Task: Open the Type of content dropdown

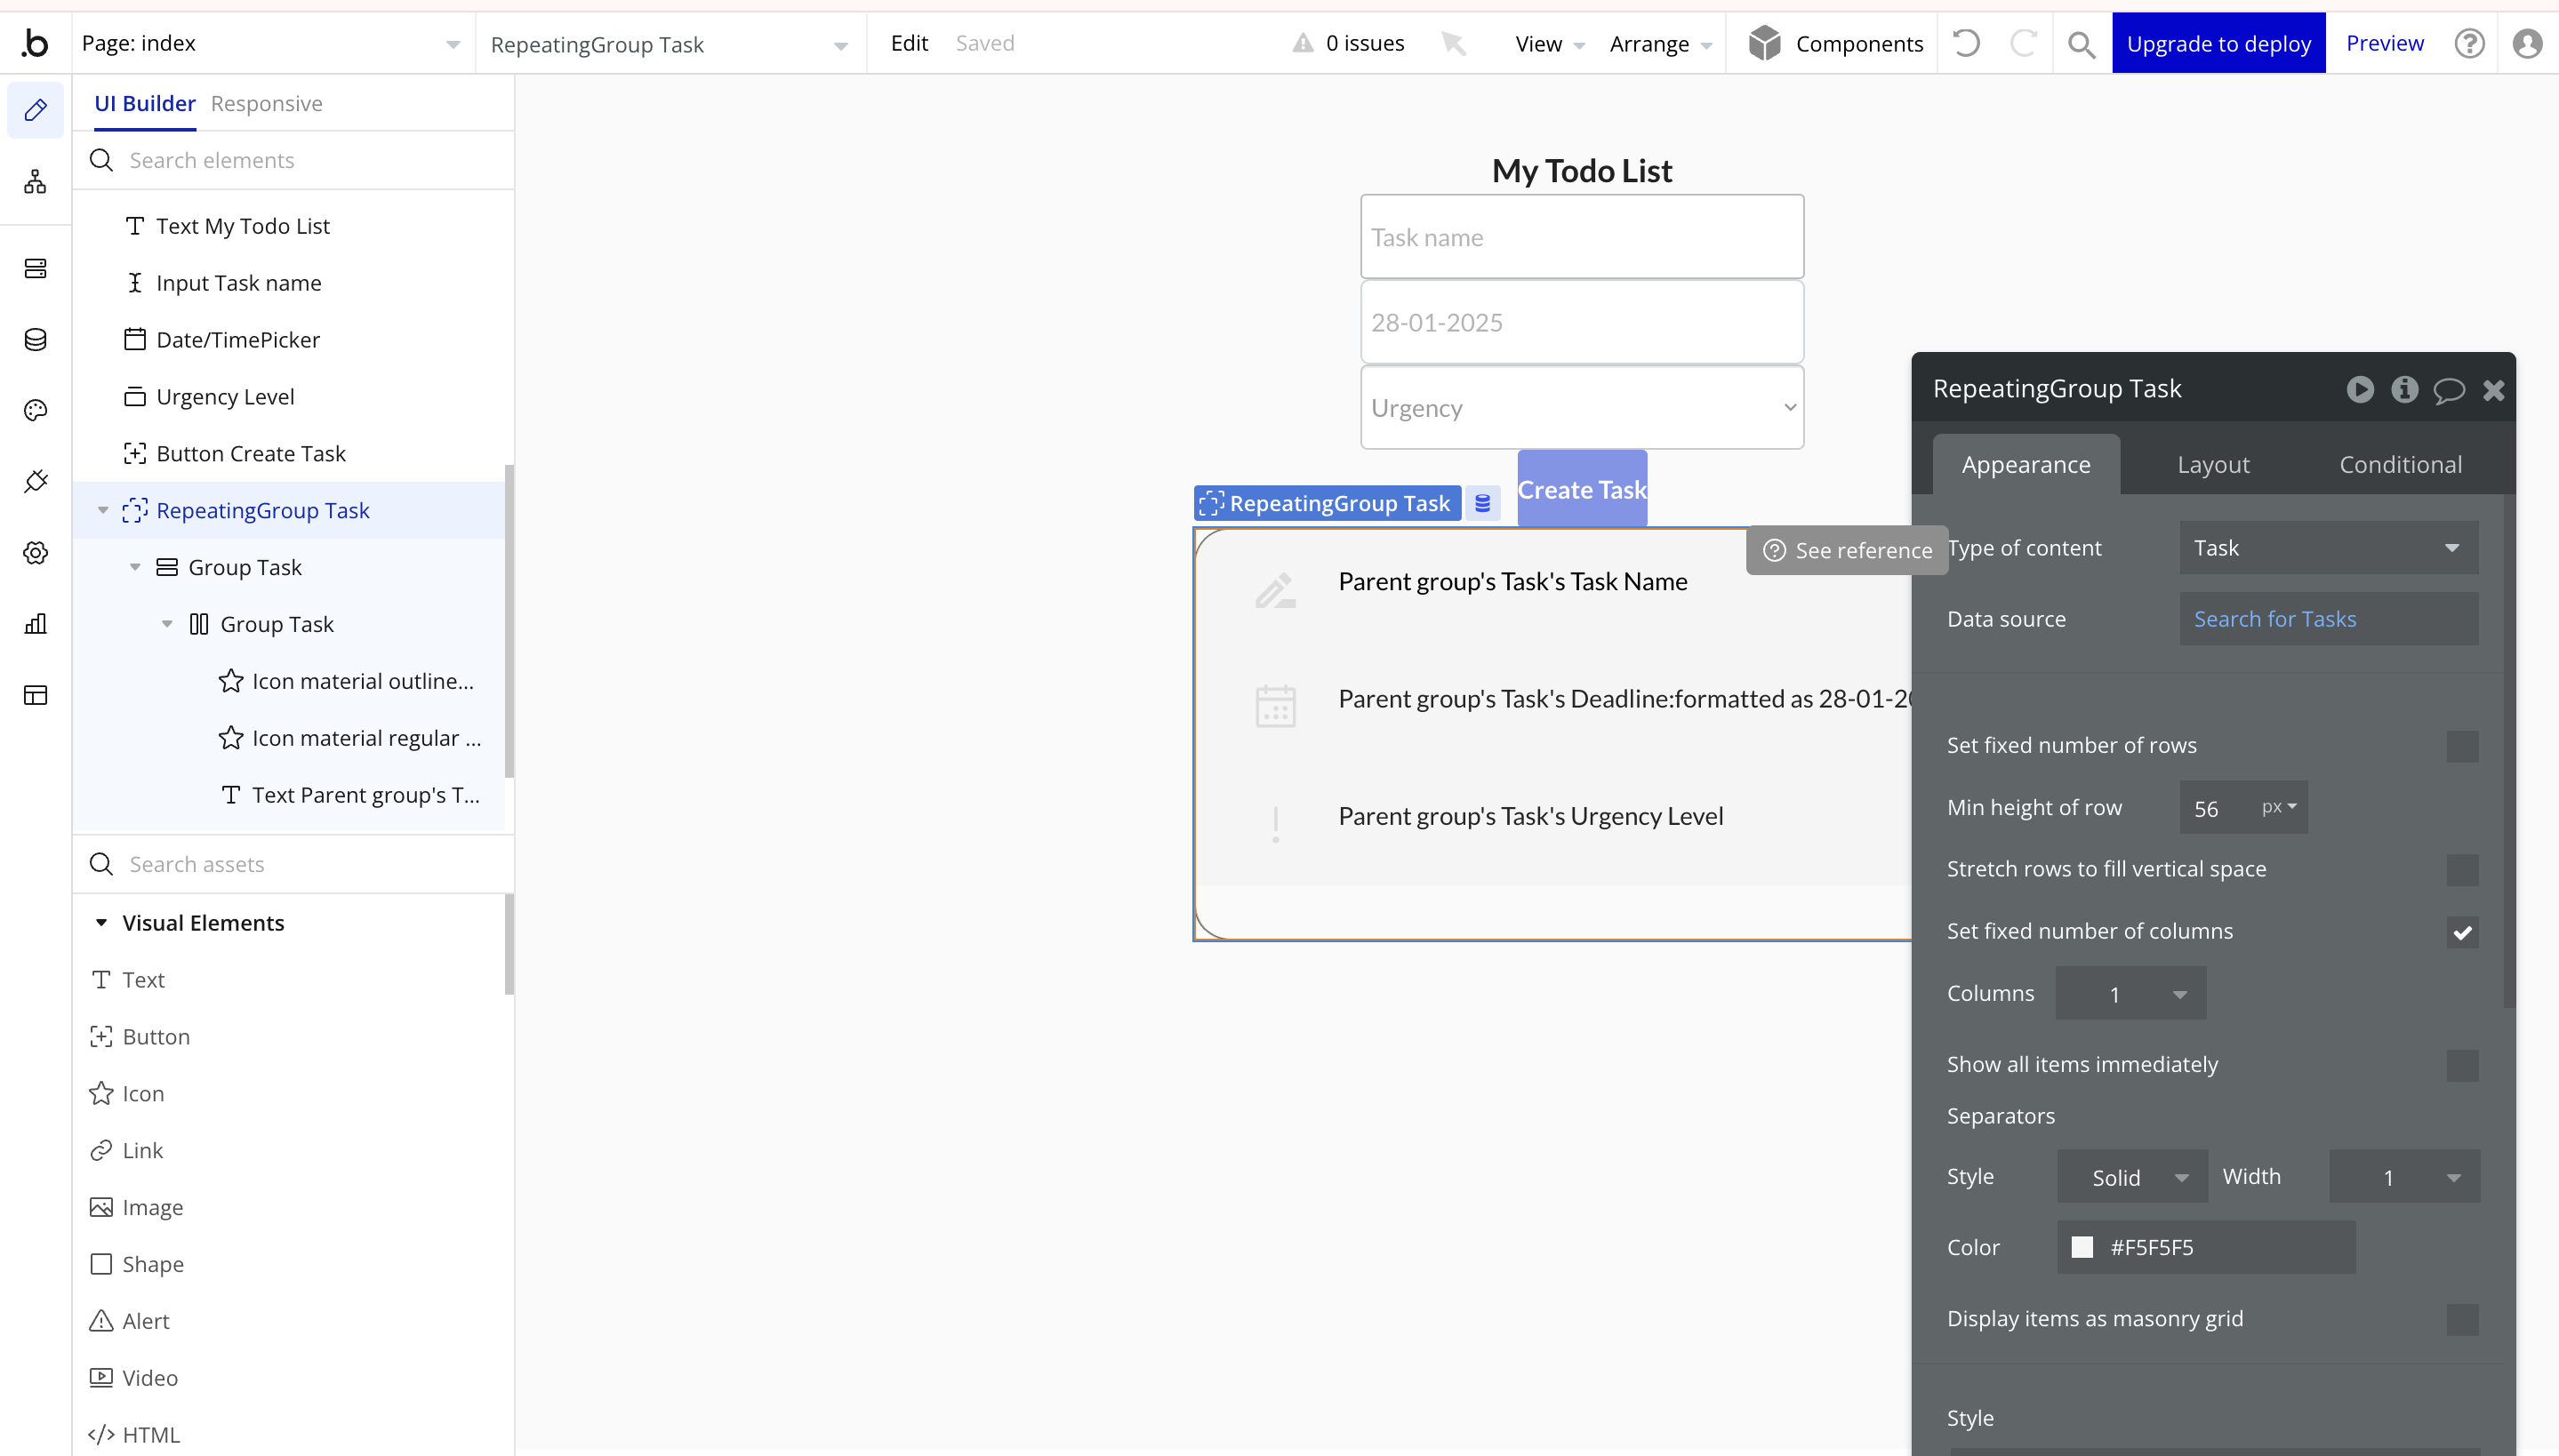Action: click(2328, 548)
